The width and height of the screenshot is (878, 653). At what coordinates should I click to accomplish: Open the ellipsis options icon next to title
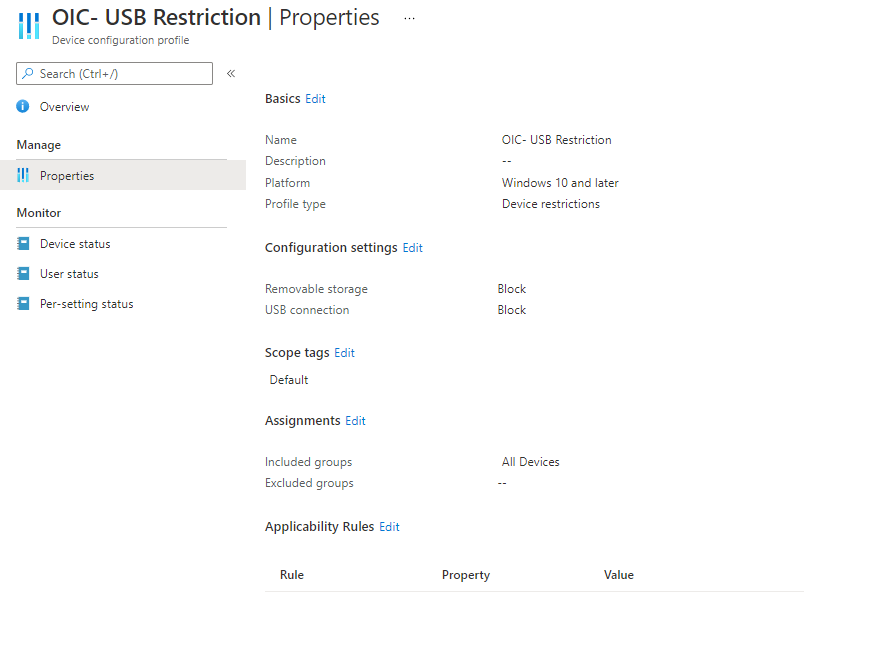[408, 17]
